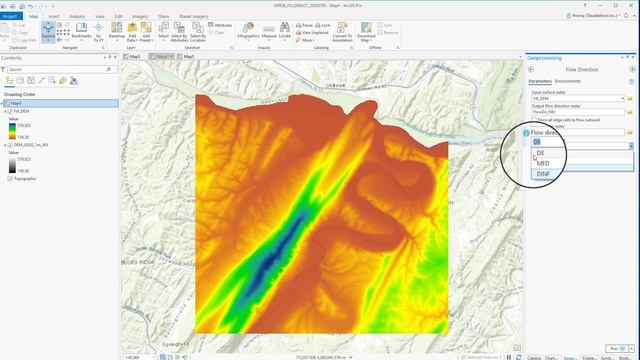Viewport: 640px width, 360px height.
Task: Click the Convert To Annotation icon
Action: tap(342, 27)
